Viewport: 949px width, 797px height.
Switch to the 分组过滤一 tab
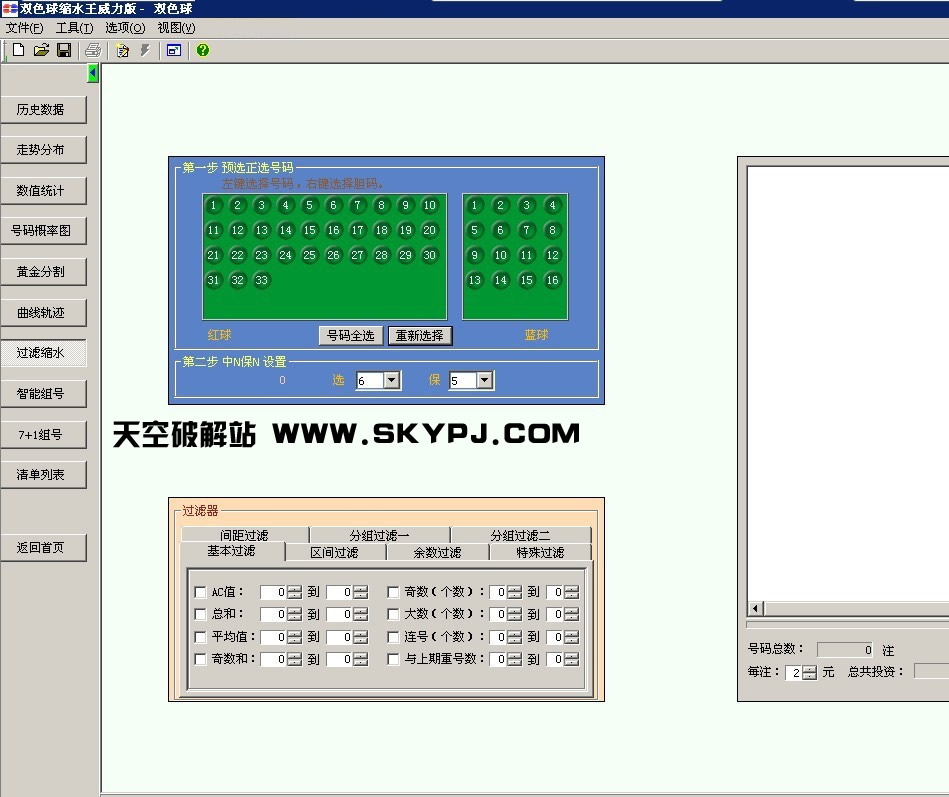point(379,535)
